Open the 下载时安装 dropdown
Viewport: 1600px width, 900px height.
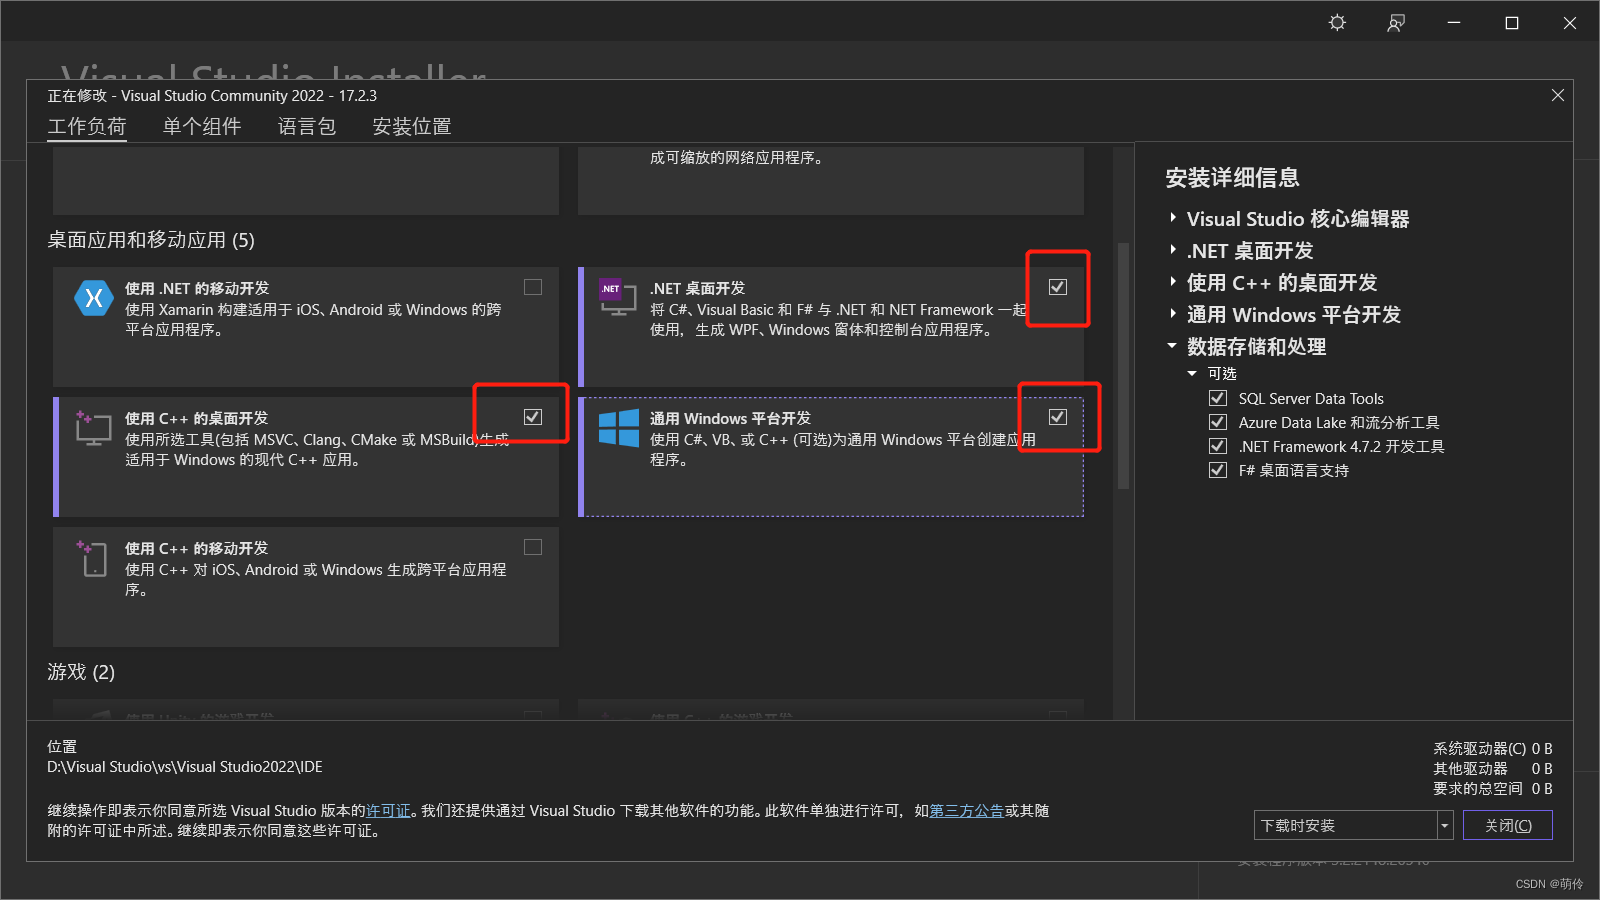point(1443,824)
